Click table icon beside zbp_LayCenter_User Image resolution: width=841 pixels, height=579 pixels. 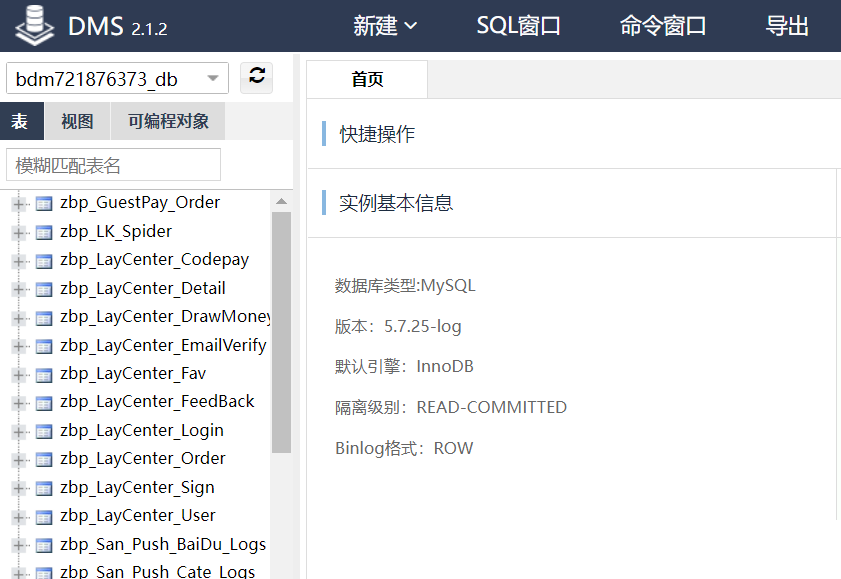pyautogui.click(x=44, y=517)
